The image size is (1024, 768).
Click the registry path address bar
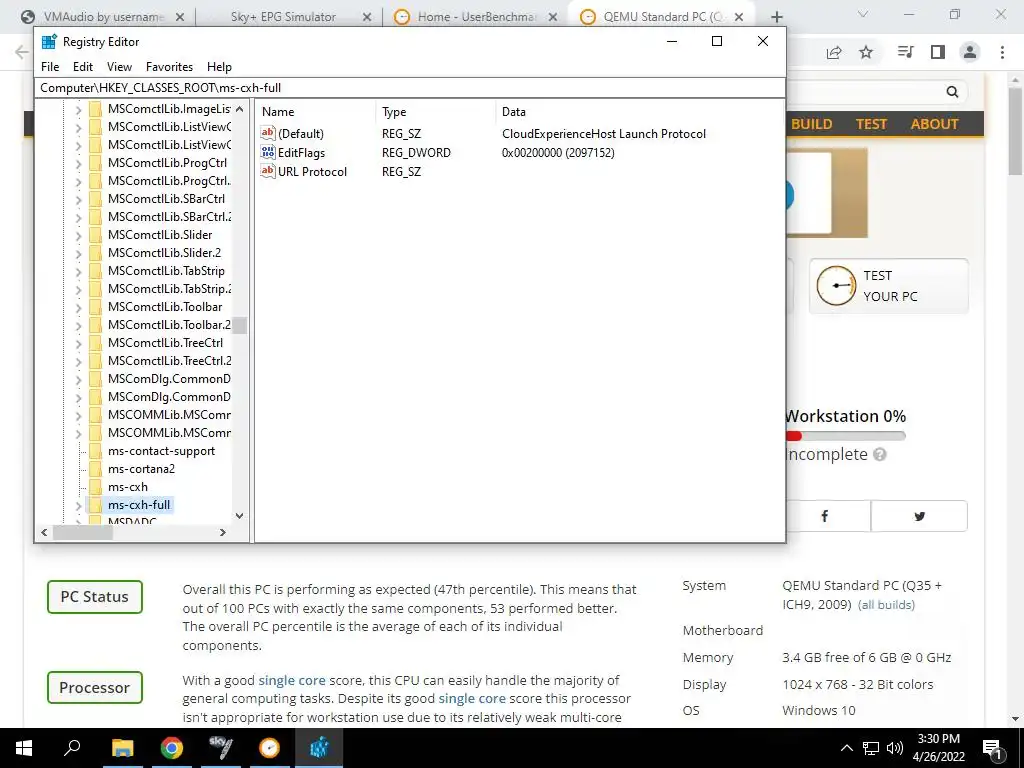410,88
